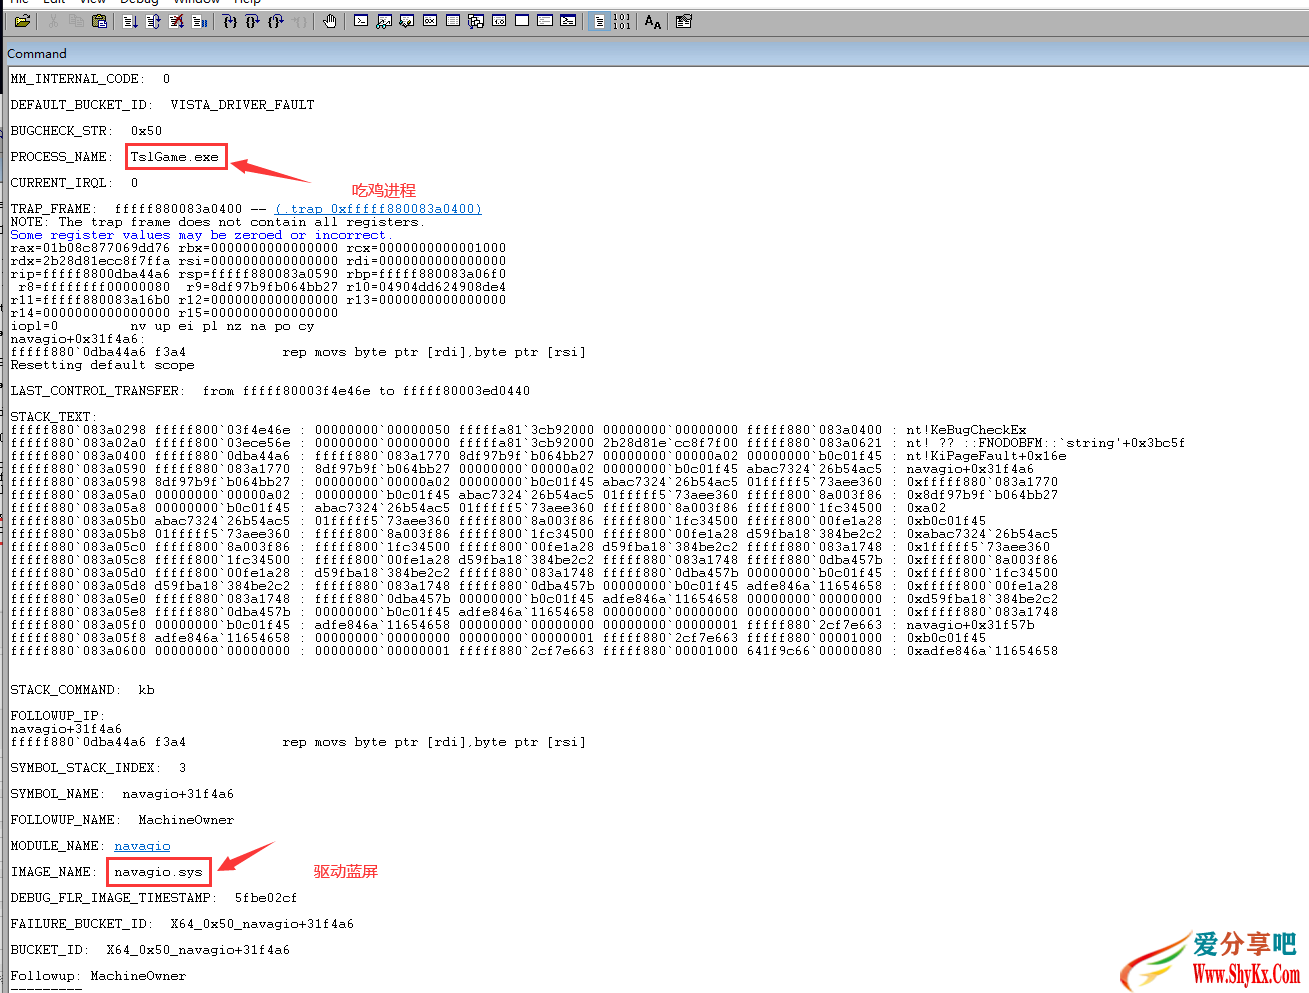The height and width of the screenshot is (993, 1309).
Task: Open the Registers window icon
Action: pyautogui.click(x=429, y=21)
